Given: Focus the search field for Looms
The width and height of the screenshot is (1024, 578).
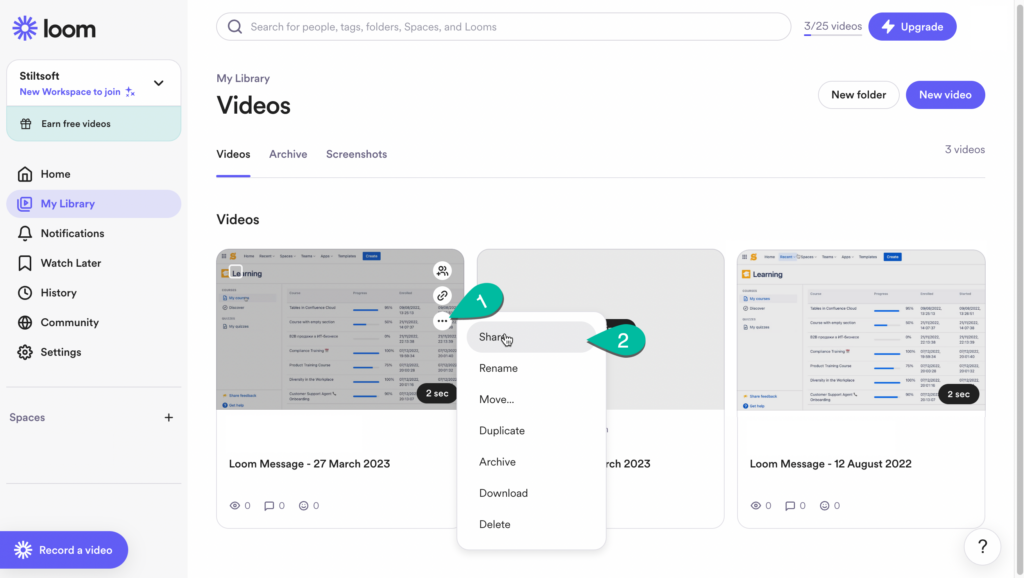Looking at the screenshot, I should click(504, 27).
